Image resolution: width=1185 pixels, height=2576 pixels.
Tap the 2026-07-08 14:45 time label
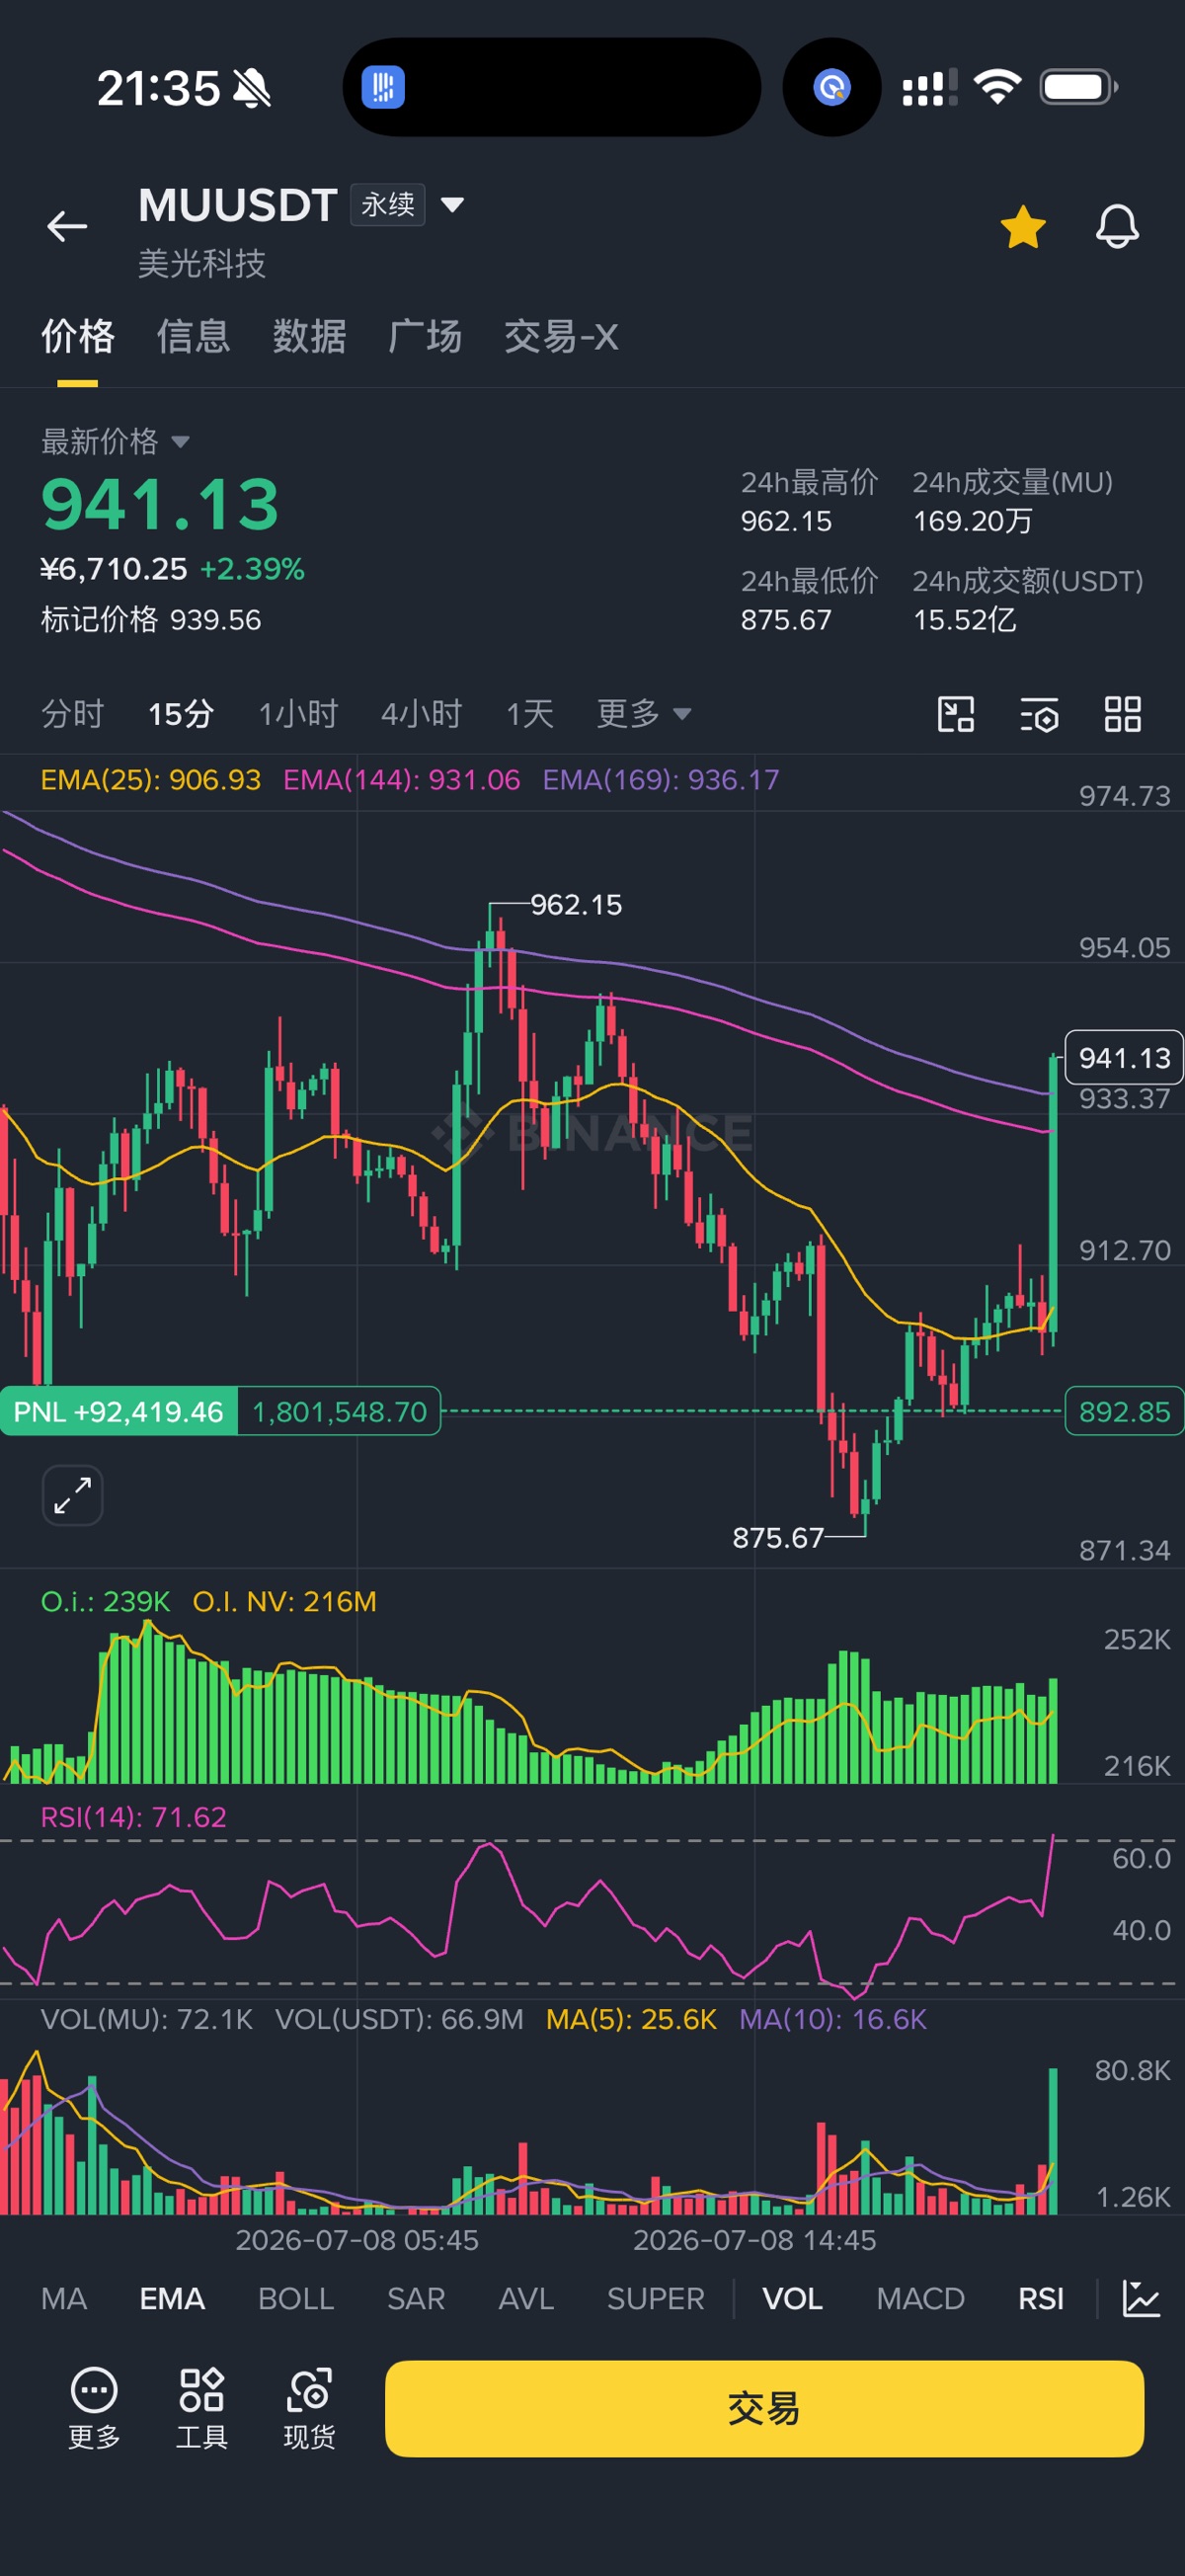point(755,2240)
